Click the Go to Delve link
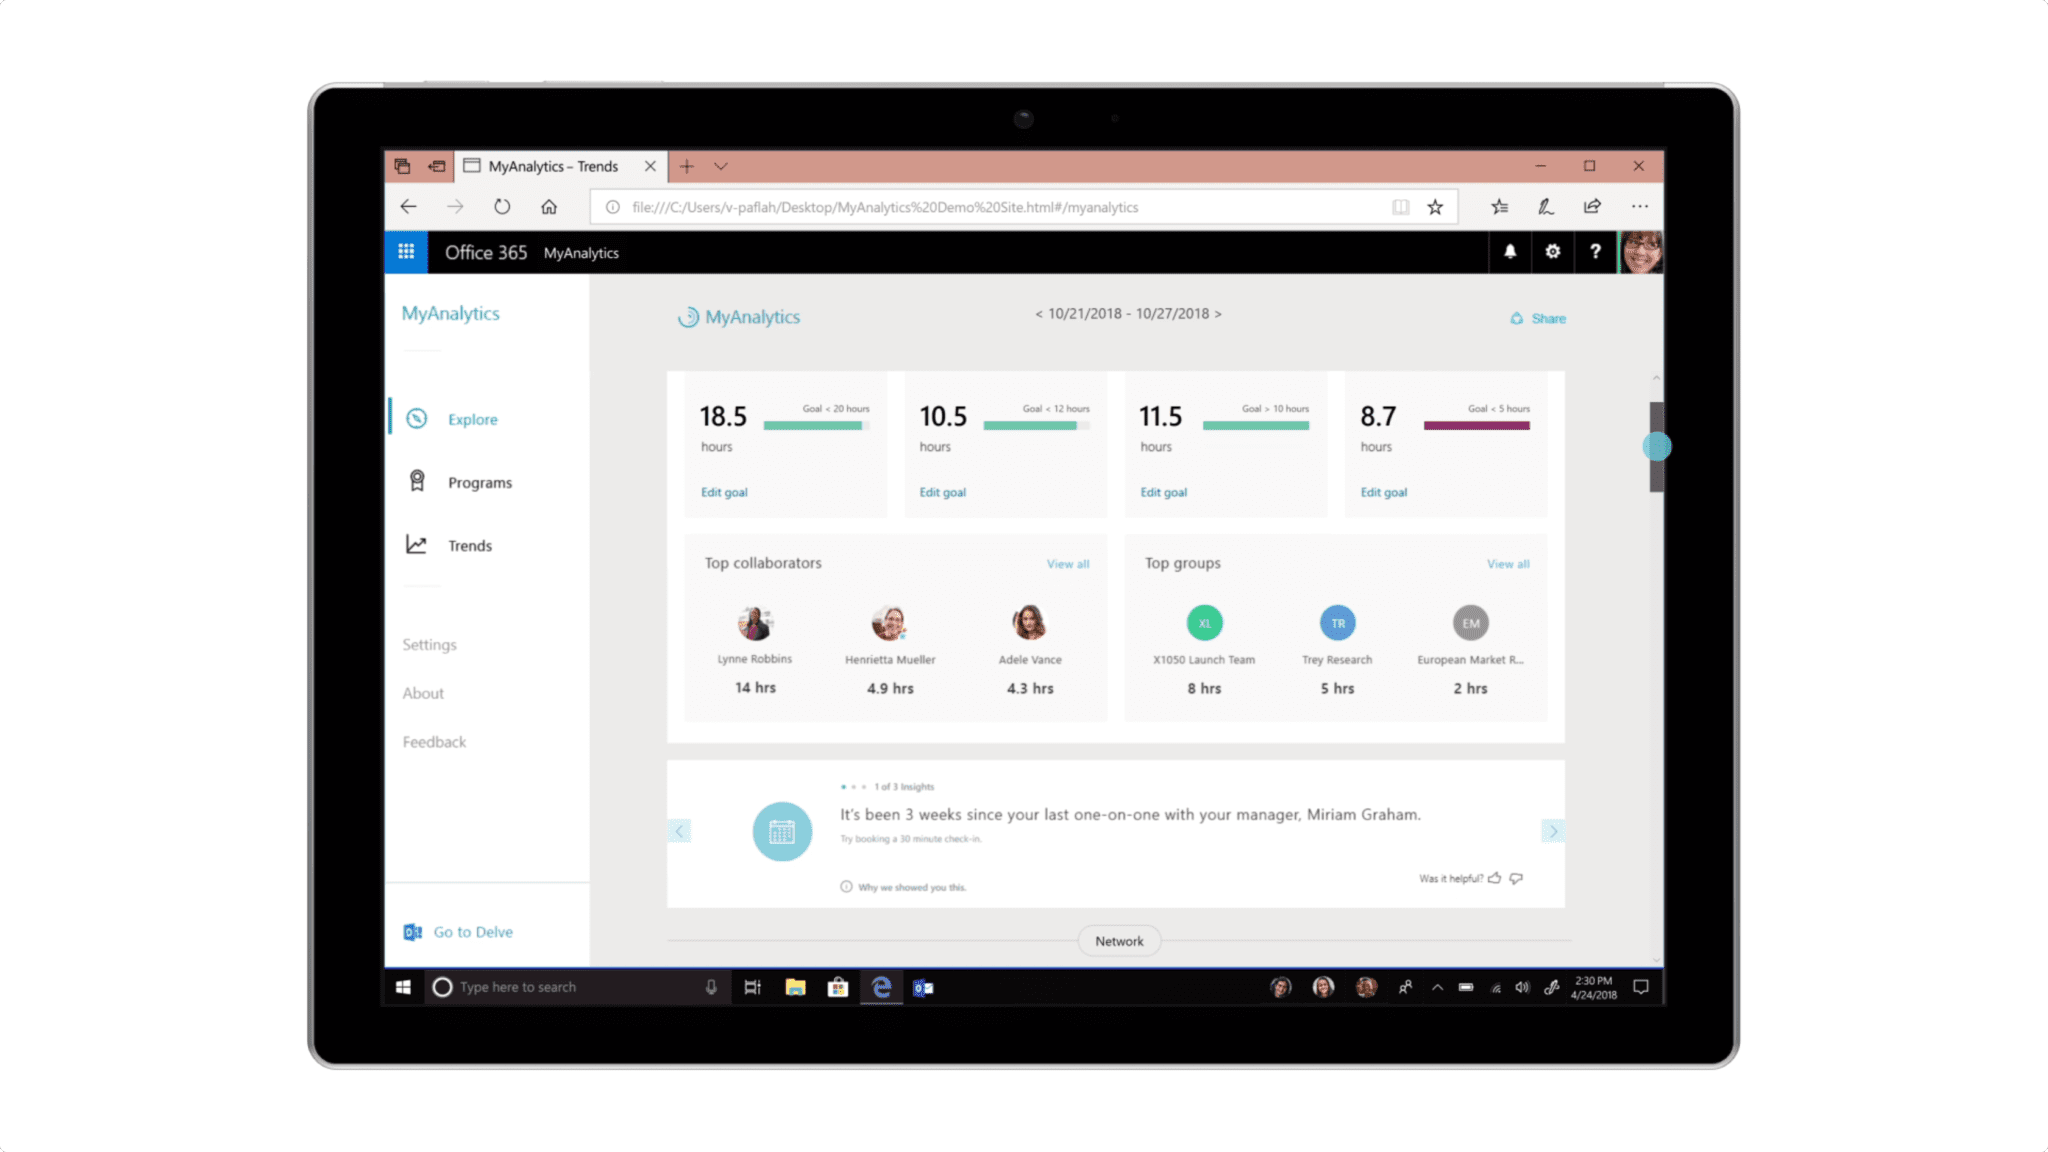The image size is (2048, 1152). tap(459, 932)
